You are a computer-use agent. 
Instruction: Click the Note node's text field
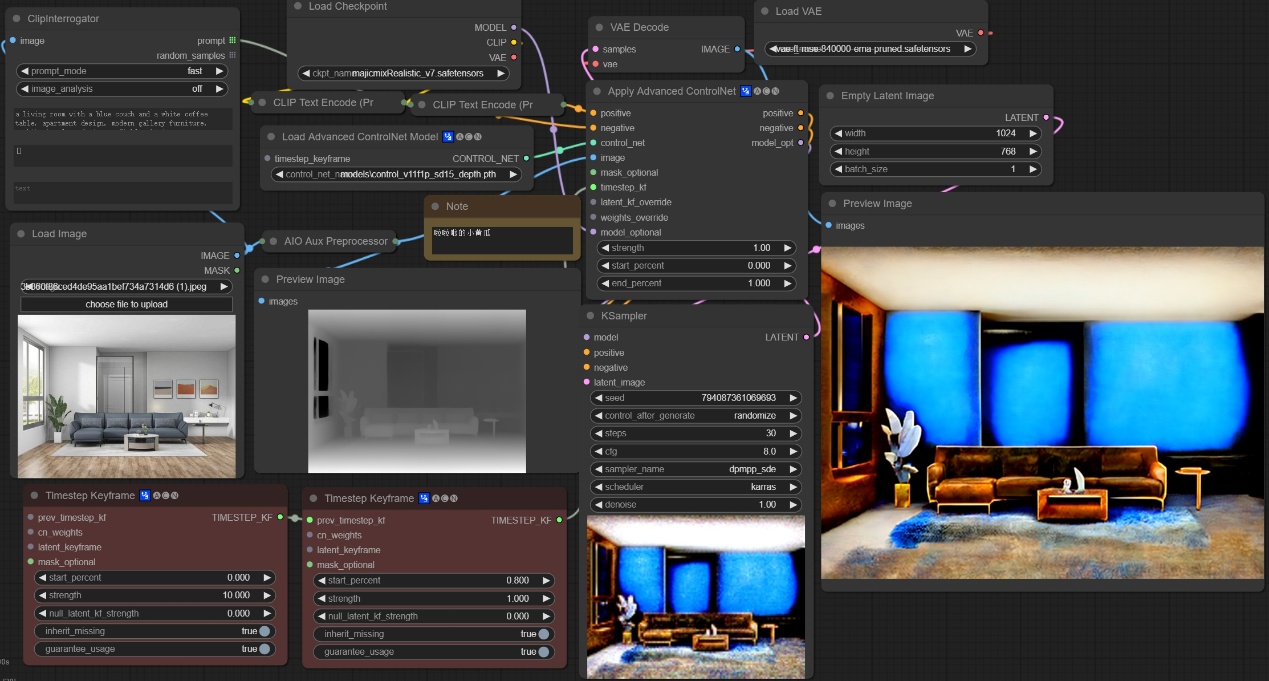click(503, 238)
